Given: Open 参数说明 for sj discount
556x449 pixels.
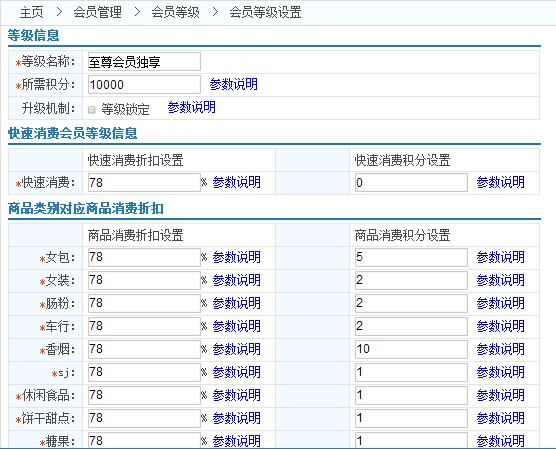Looking at the screenshot, I should pyautogui.click(x=237, y=372).
